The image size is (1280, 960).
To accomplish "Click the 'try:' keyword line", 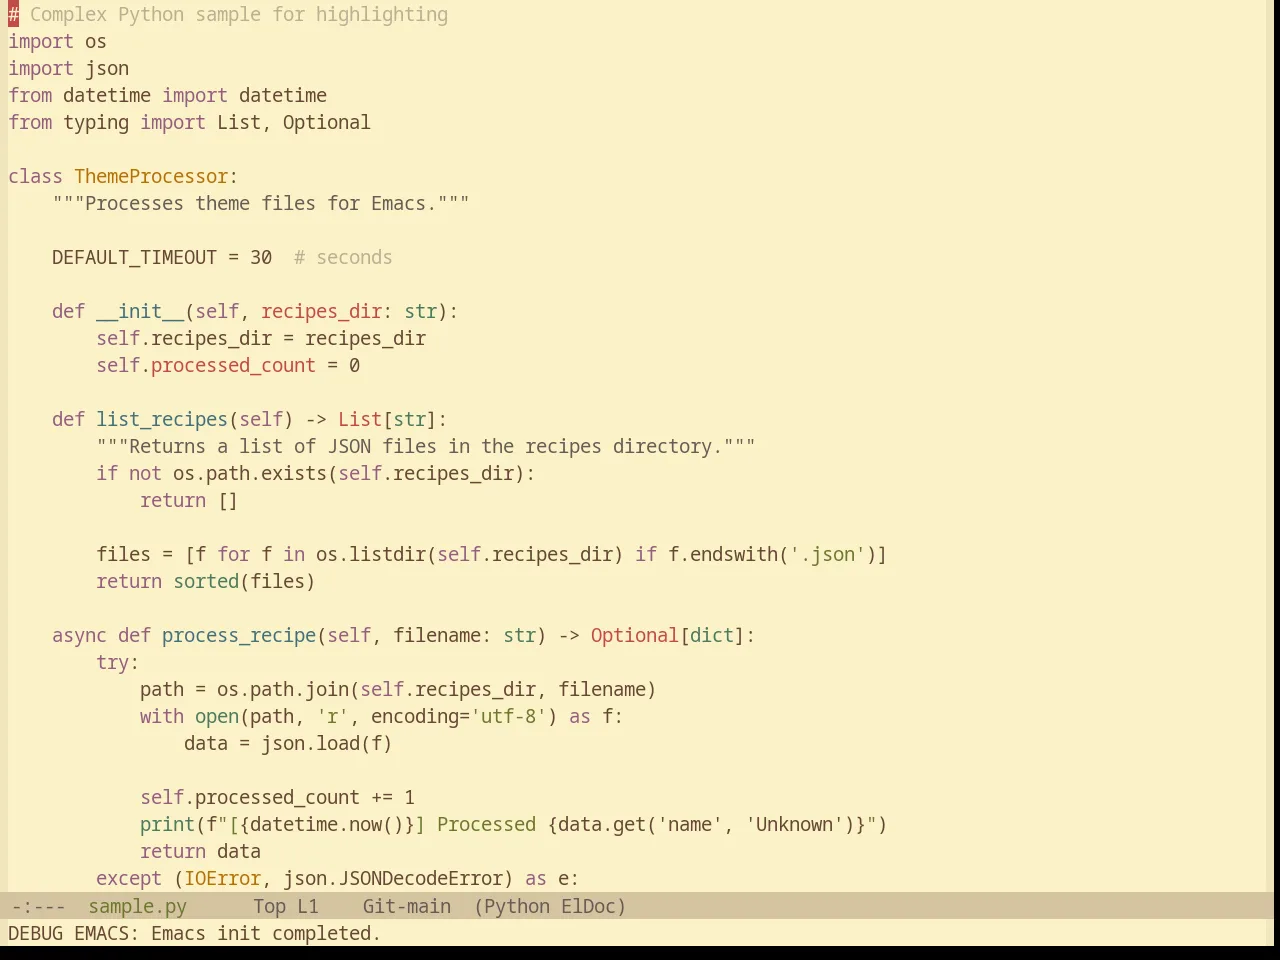I will click(118, 662).
